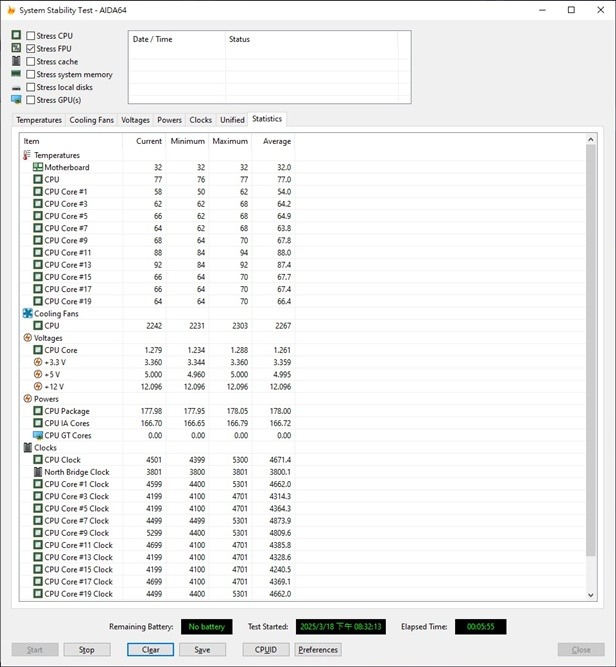
Task: Click the Clocks group icon
Action: (x=28, y=448)
